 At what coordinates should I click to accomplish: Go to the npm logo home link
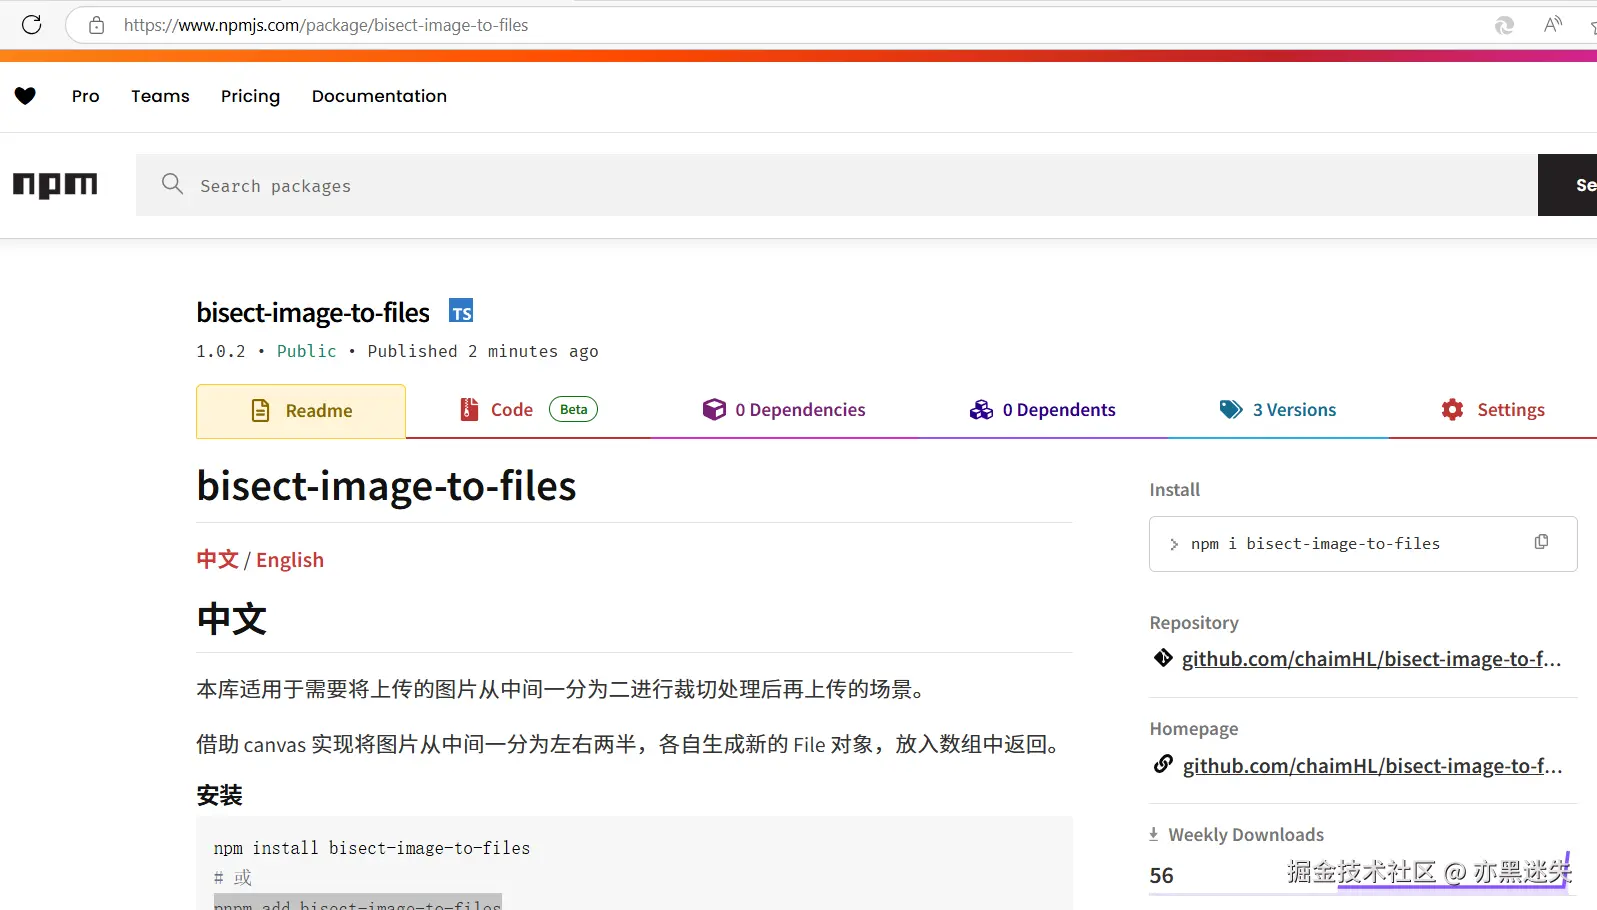click(x=55, y=185)
